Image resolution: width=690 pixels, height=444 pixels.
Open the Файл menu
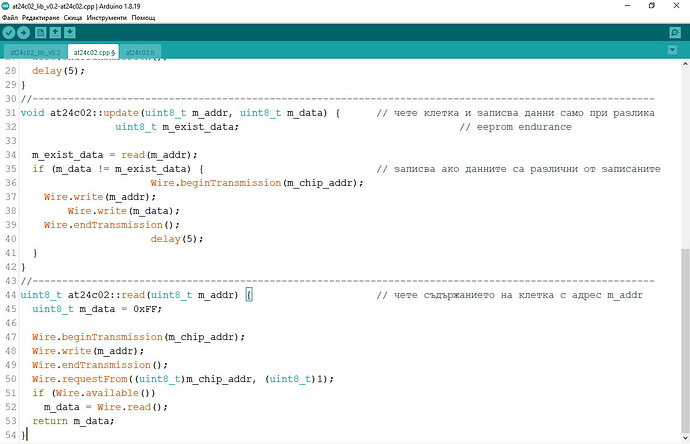[x=10, y=19]
